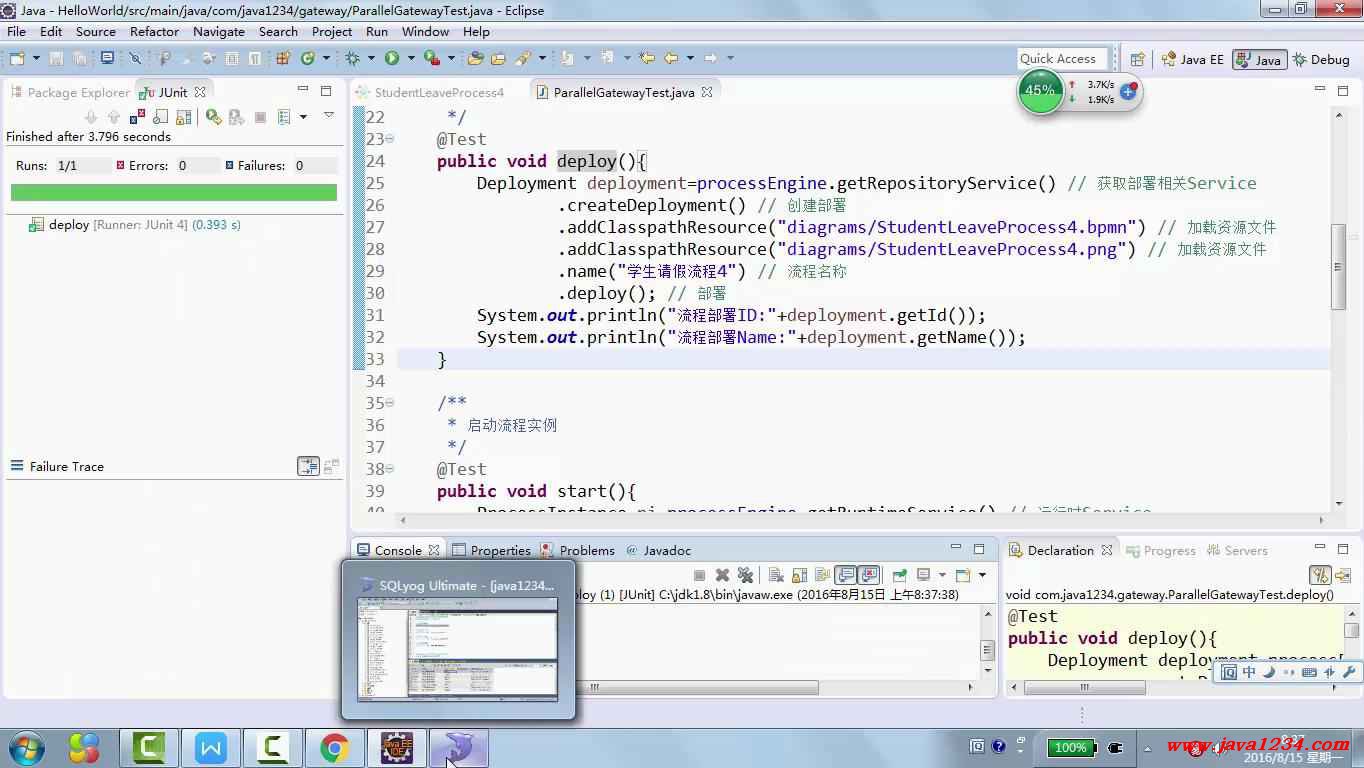This screenshot has height=768, width=1364.
Task: Click the New Java Package toolbar icon
Action: coord(283,58)
